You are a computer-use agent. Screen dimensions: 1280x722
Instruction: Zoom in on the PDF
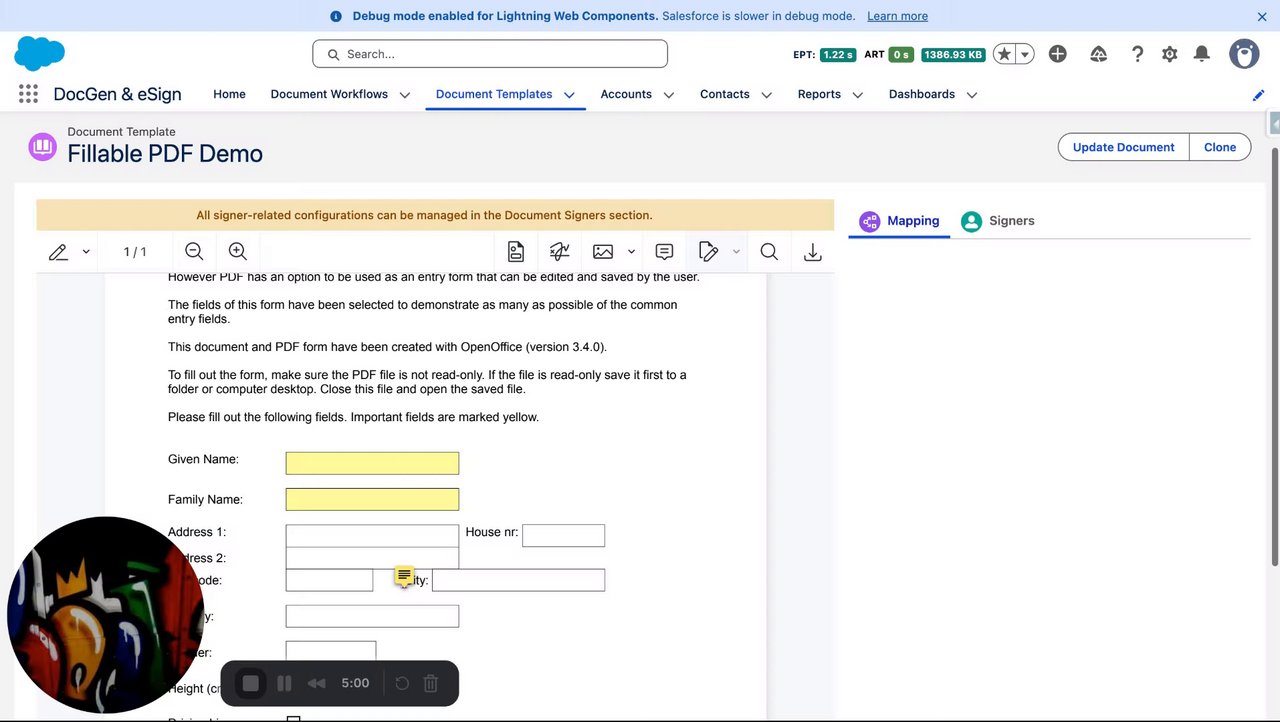coord(237,252)
